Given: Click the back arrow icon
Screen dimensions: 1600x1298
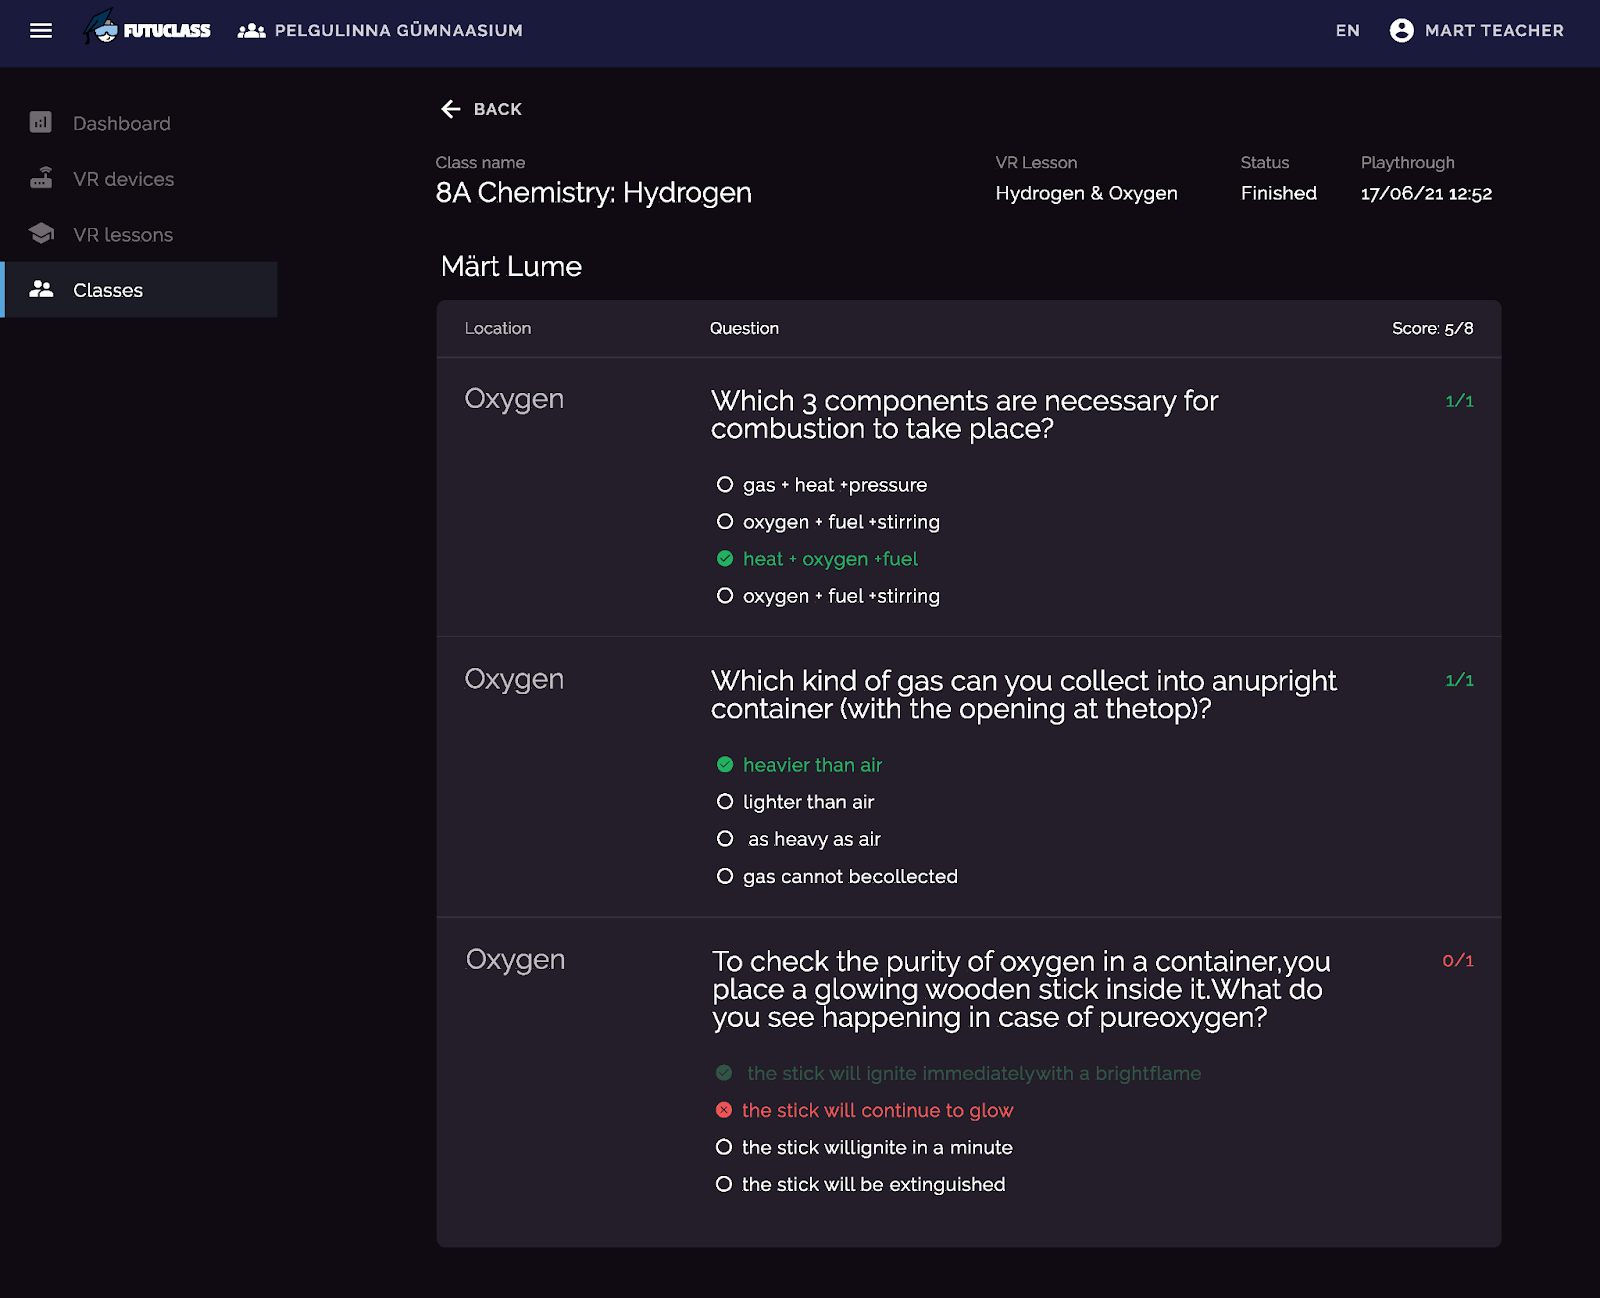Looking at the screenshot, I should coord(451,109).
